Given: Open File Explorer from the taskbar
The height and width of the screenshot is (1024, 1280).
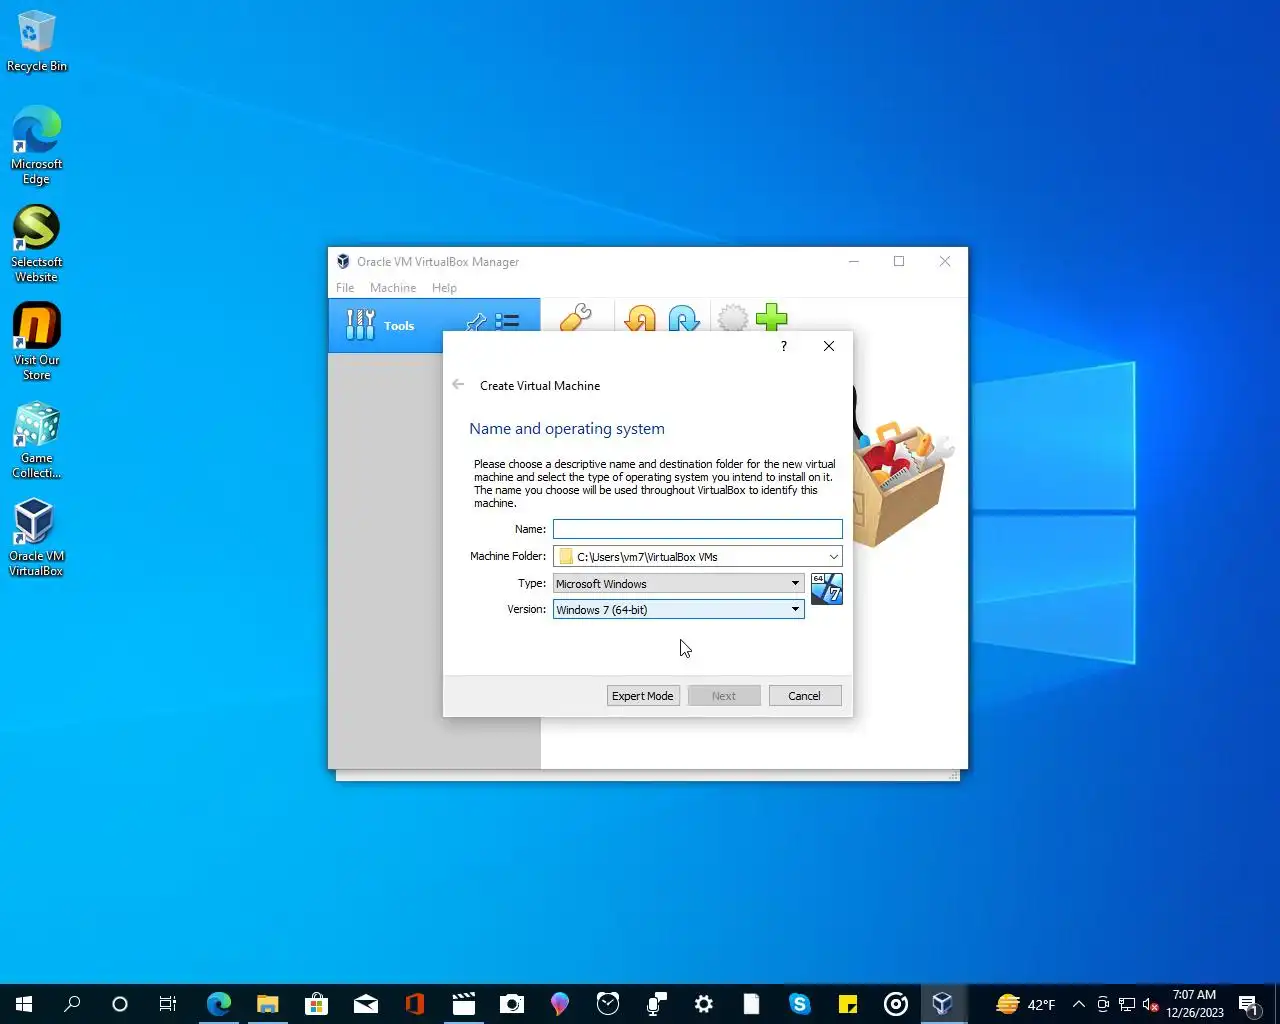Looking at the screenshot, I should (x=267, y=1004).
